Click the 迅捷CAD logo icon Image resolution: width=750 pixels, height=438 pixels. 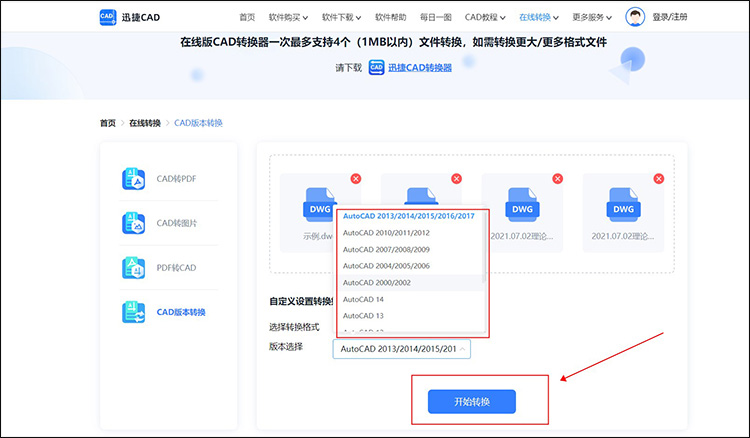108,17
